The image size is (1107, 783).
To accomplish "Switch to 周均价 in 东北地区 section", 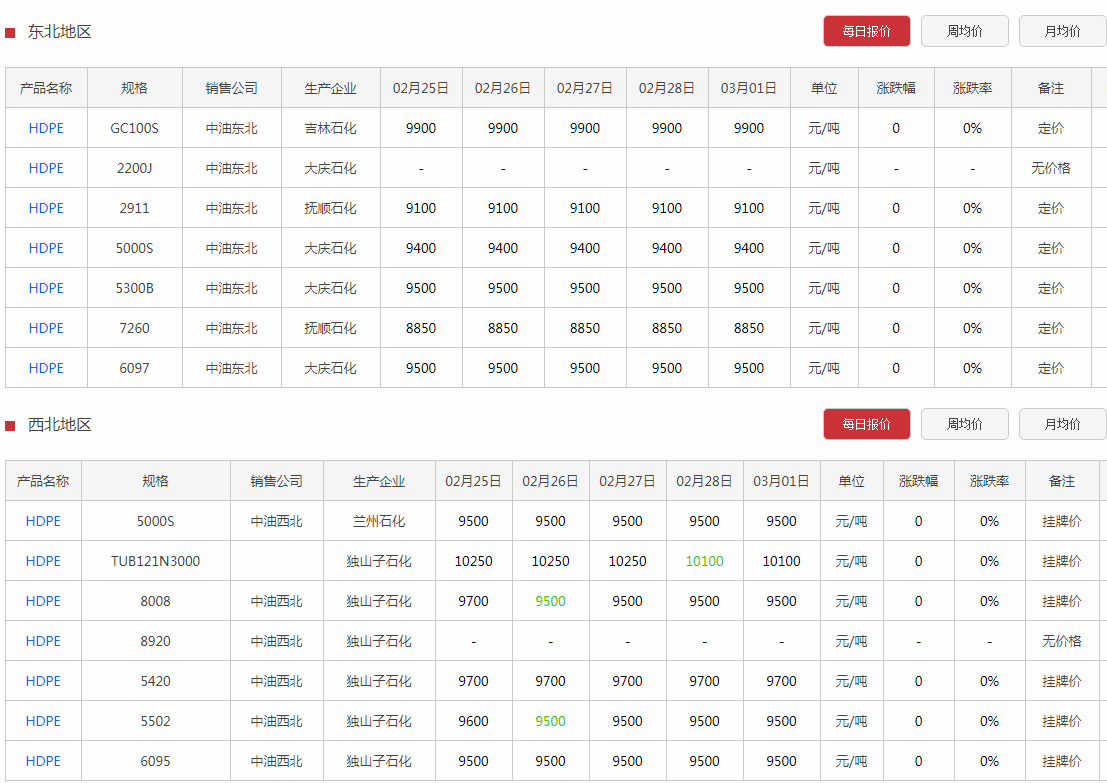I will [964, 31].
